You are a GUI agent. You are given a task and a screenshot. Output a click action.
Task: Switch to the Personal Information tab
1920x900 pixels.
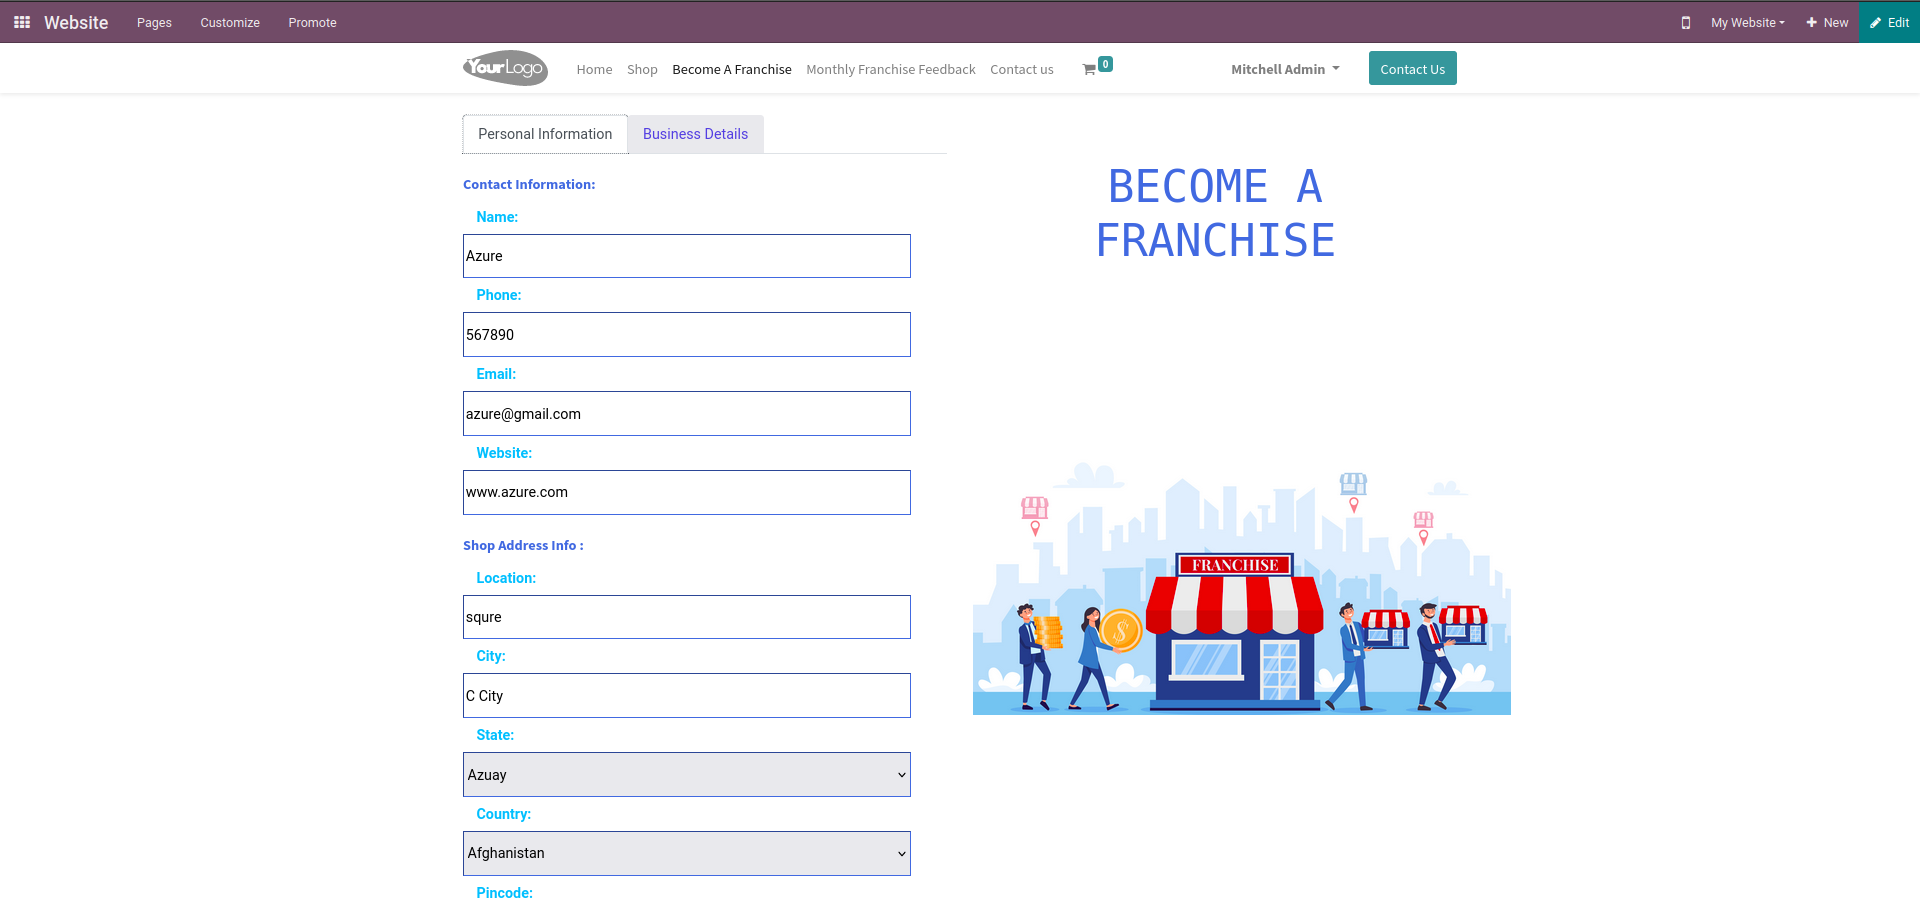545,134
